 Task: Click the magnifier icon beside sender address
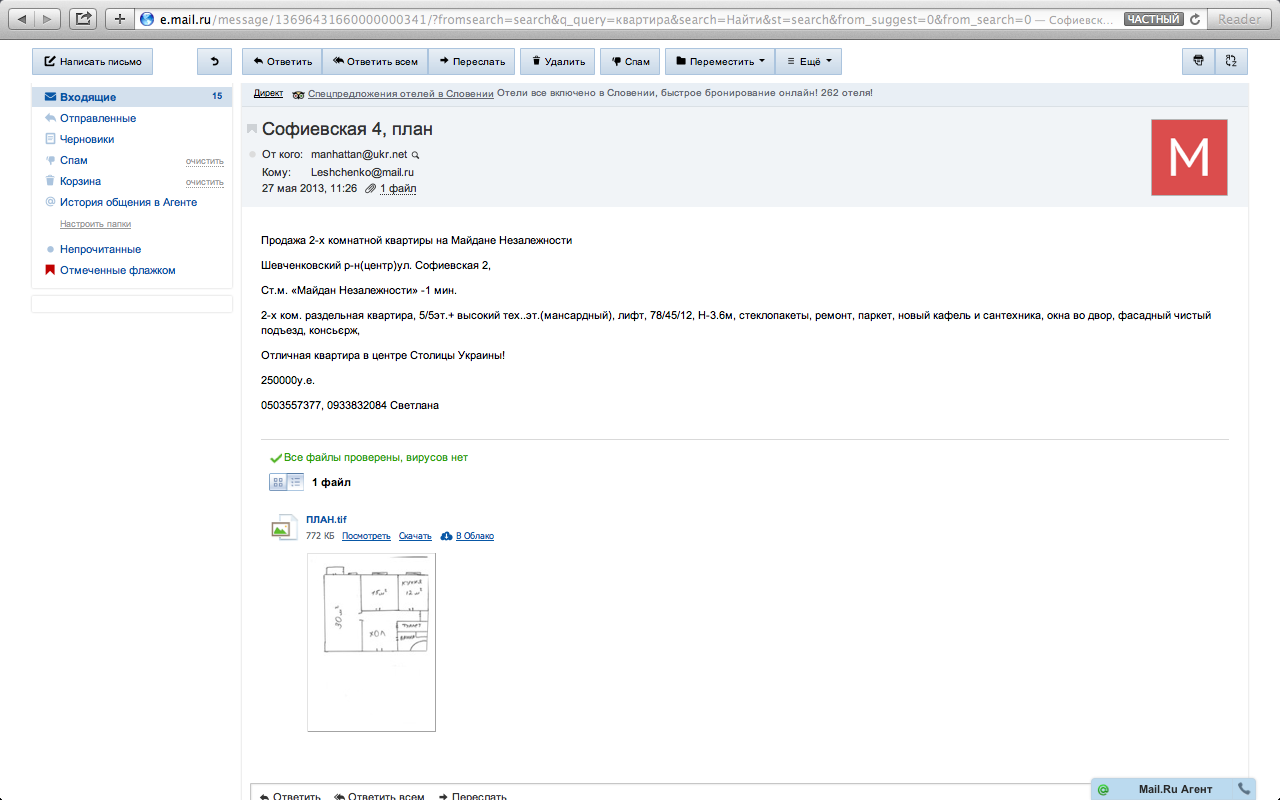pos(416,155)
